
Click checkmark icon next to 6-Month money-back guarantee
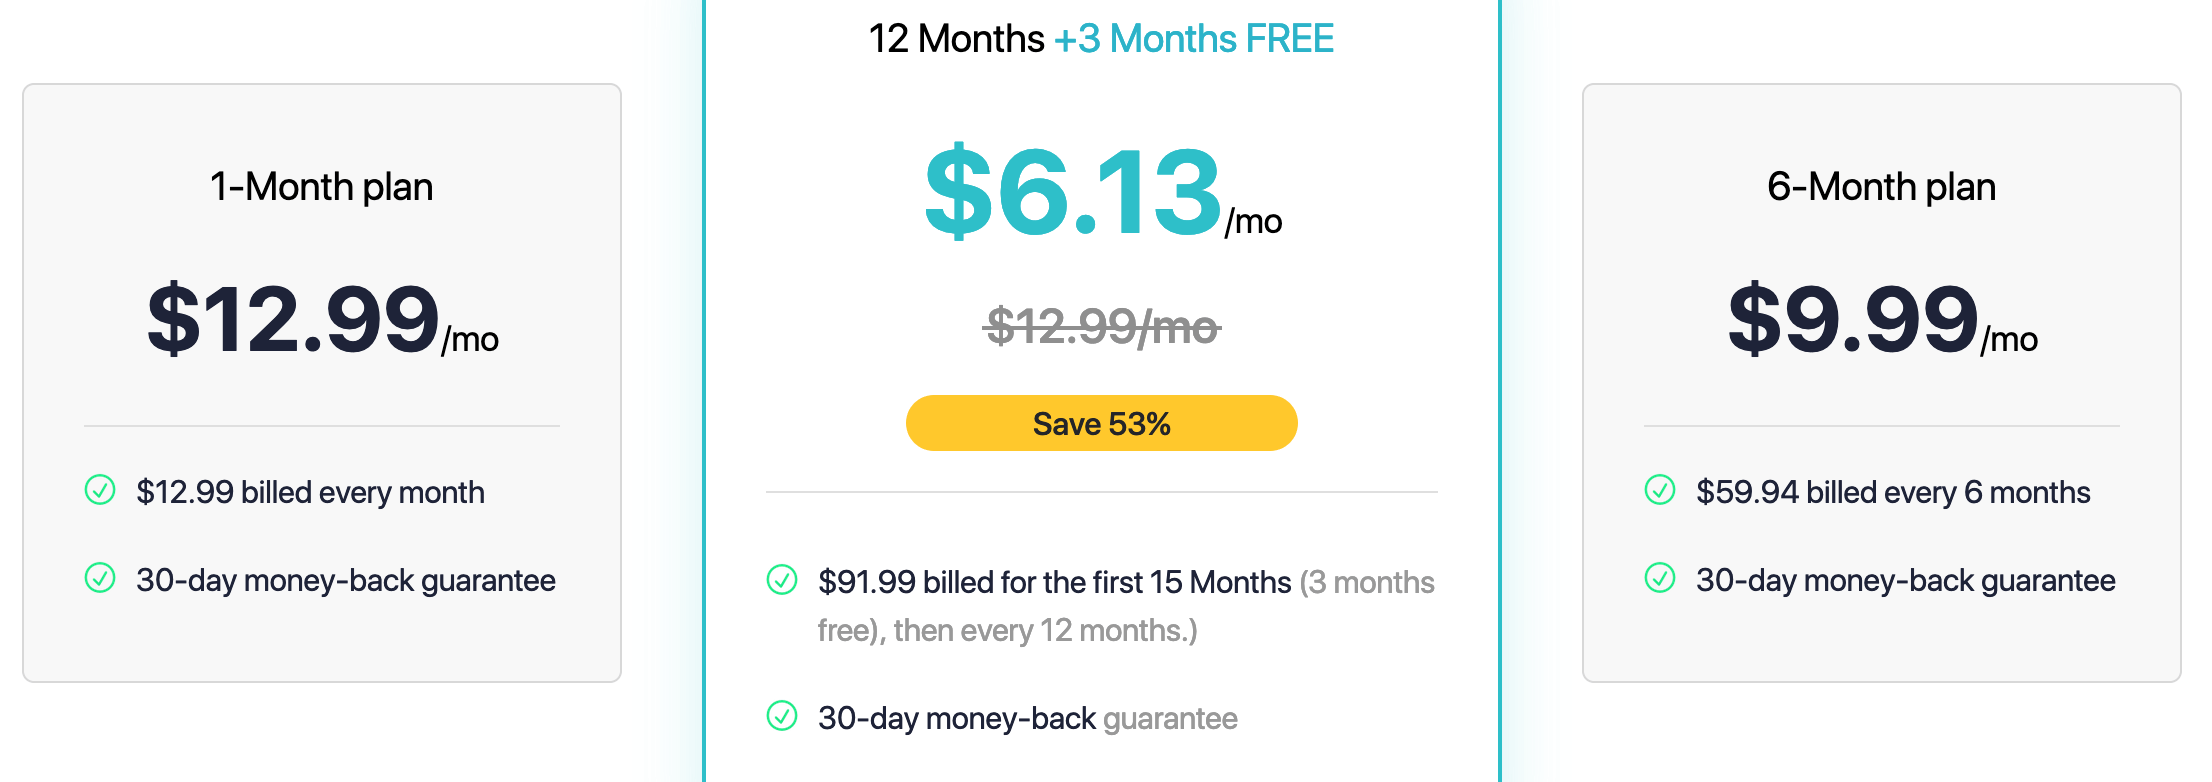[1660, 578]
